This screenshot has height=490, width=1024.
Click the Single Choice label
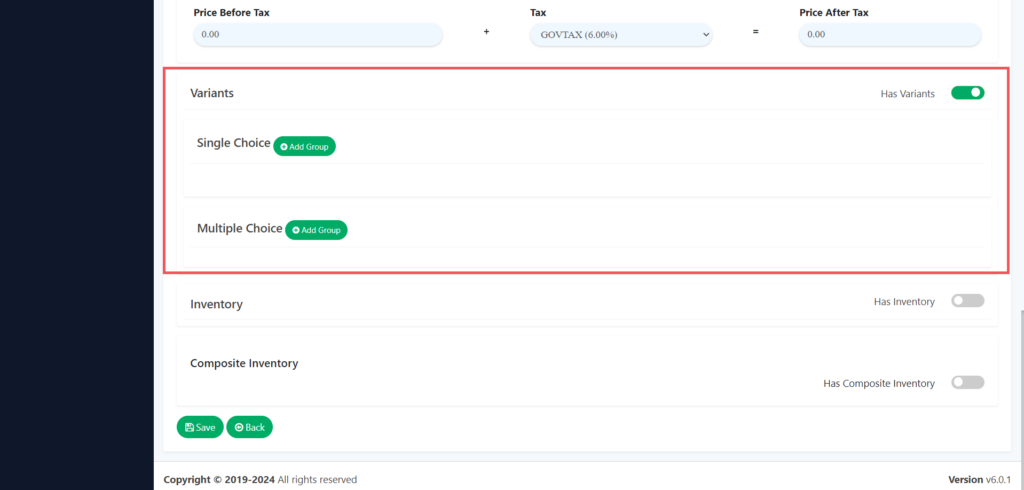pos(233,143)
